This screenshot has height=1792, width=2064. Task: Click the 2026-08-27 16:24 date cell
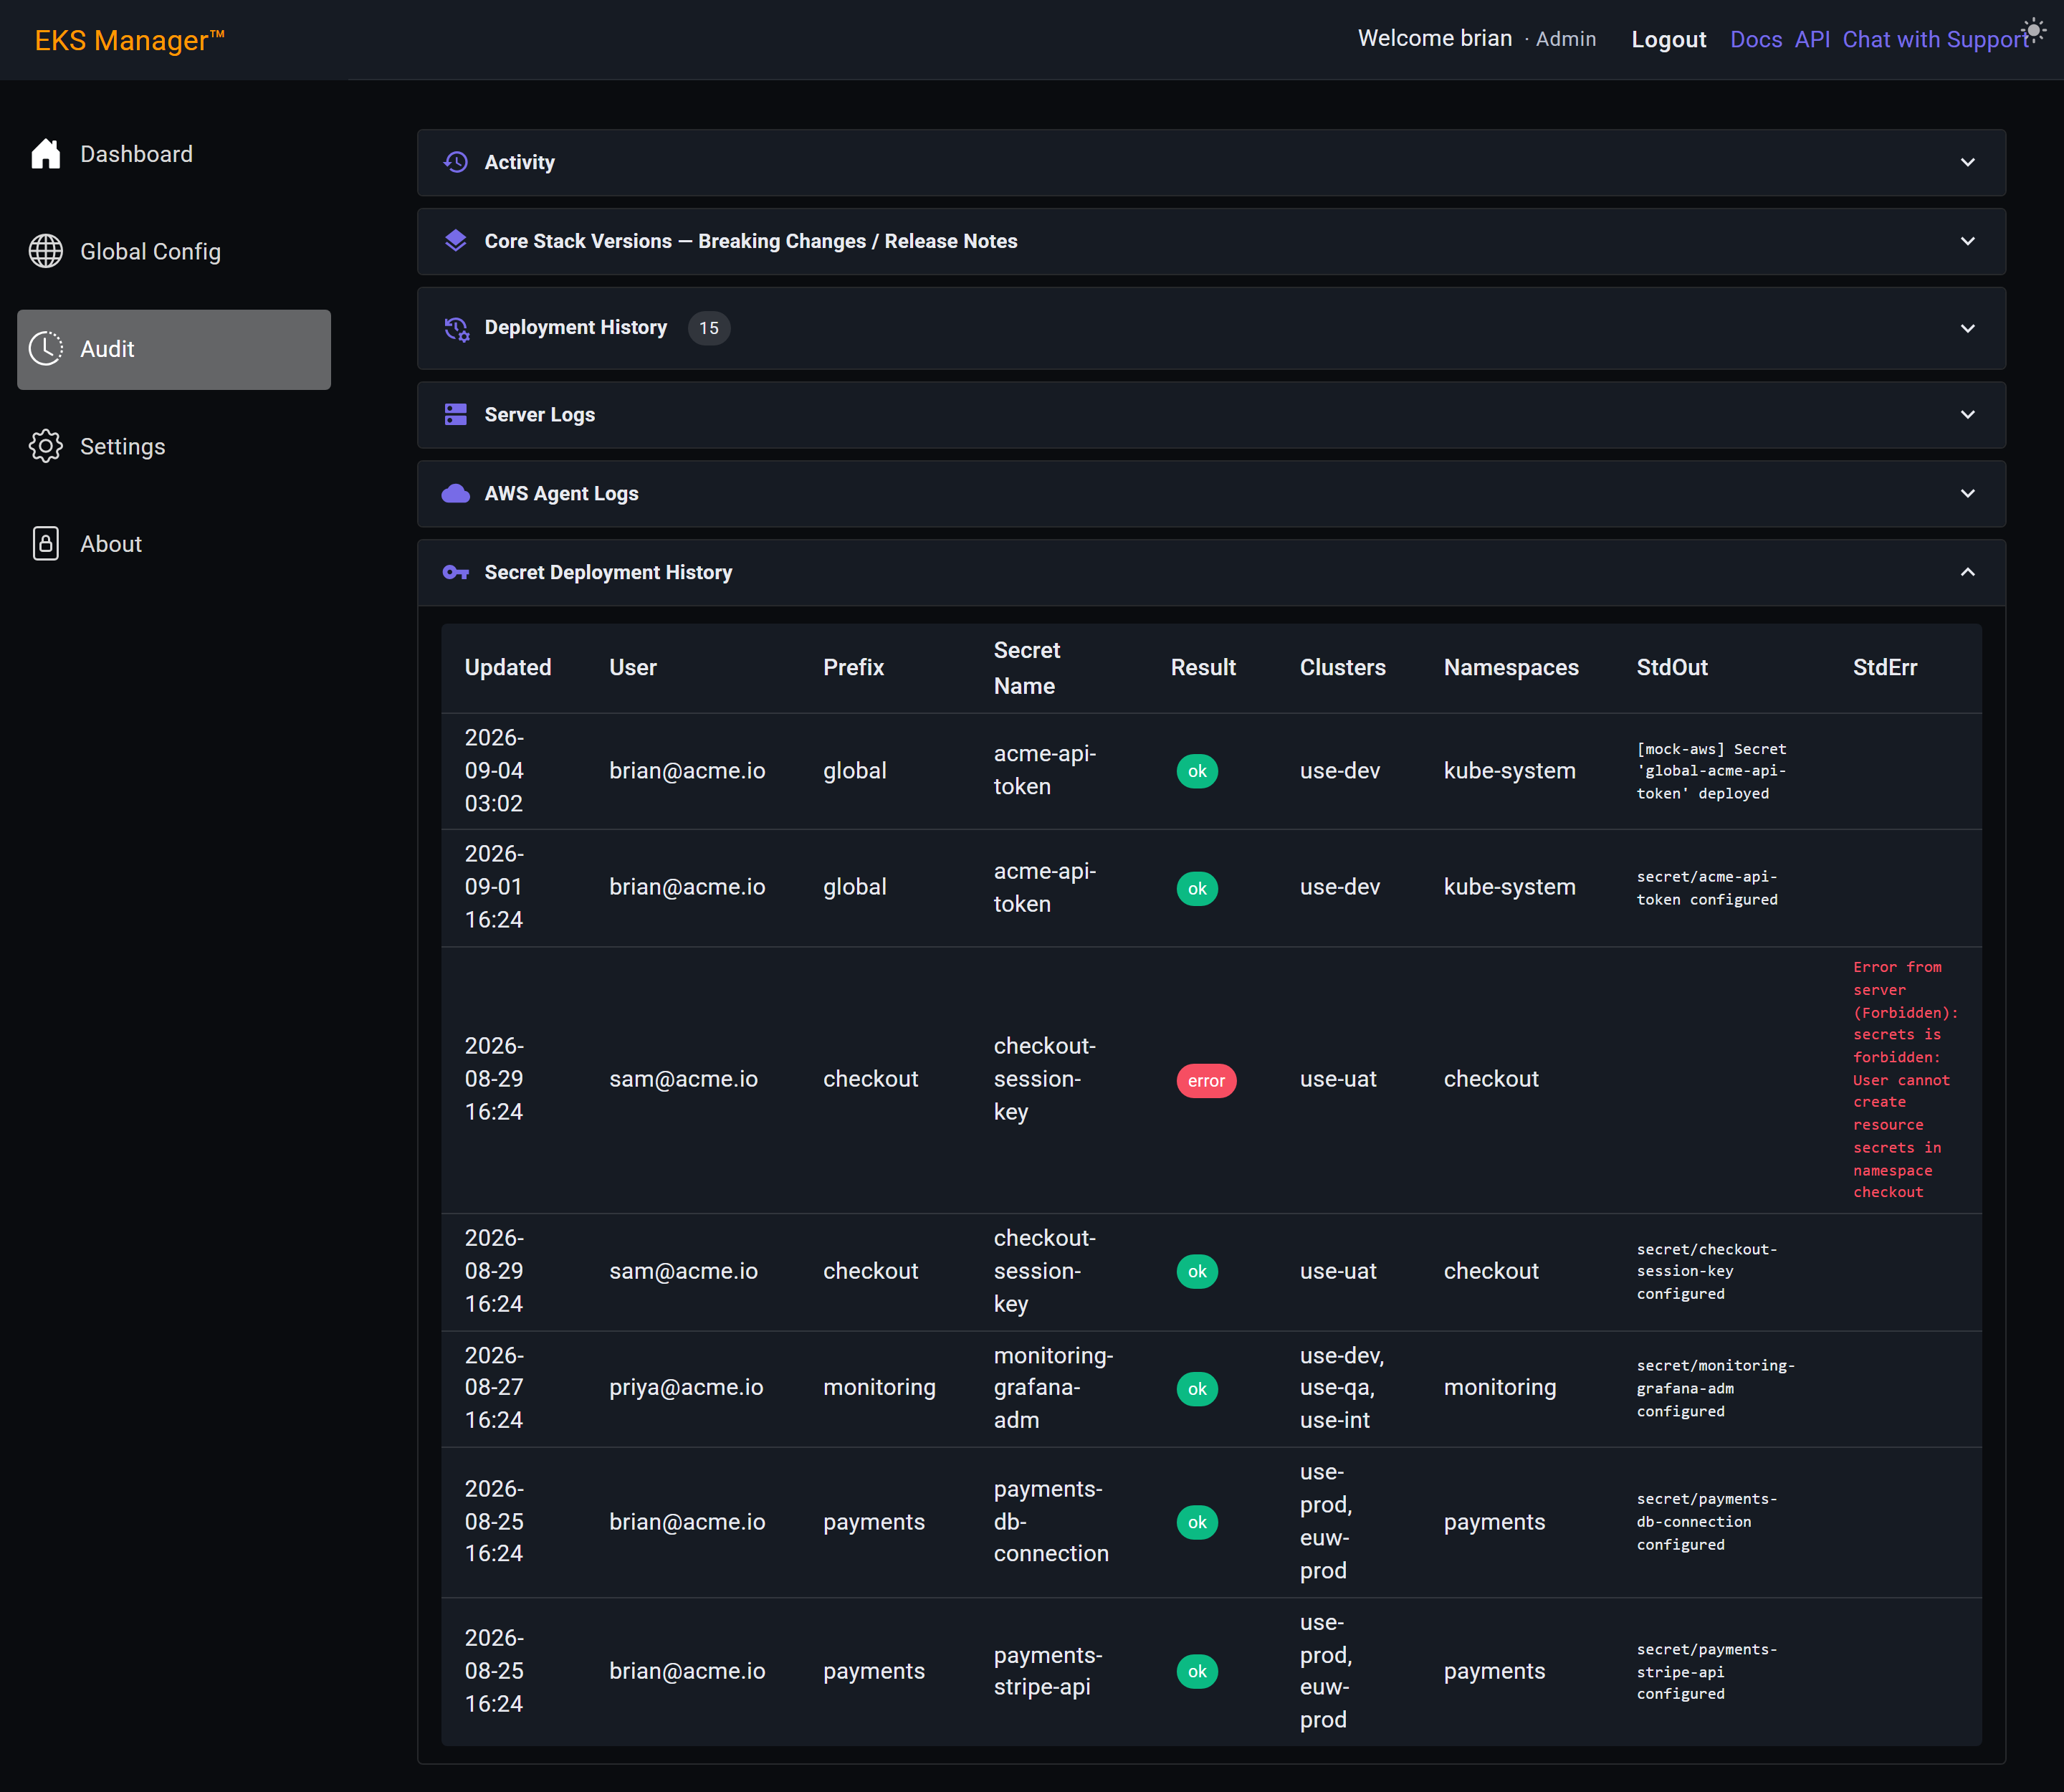point(494,1388)
